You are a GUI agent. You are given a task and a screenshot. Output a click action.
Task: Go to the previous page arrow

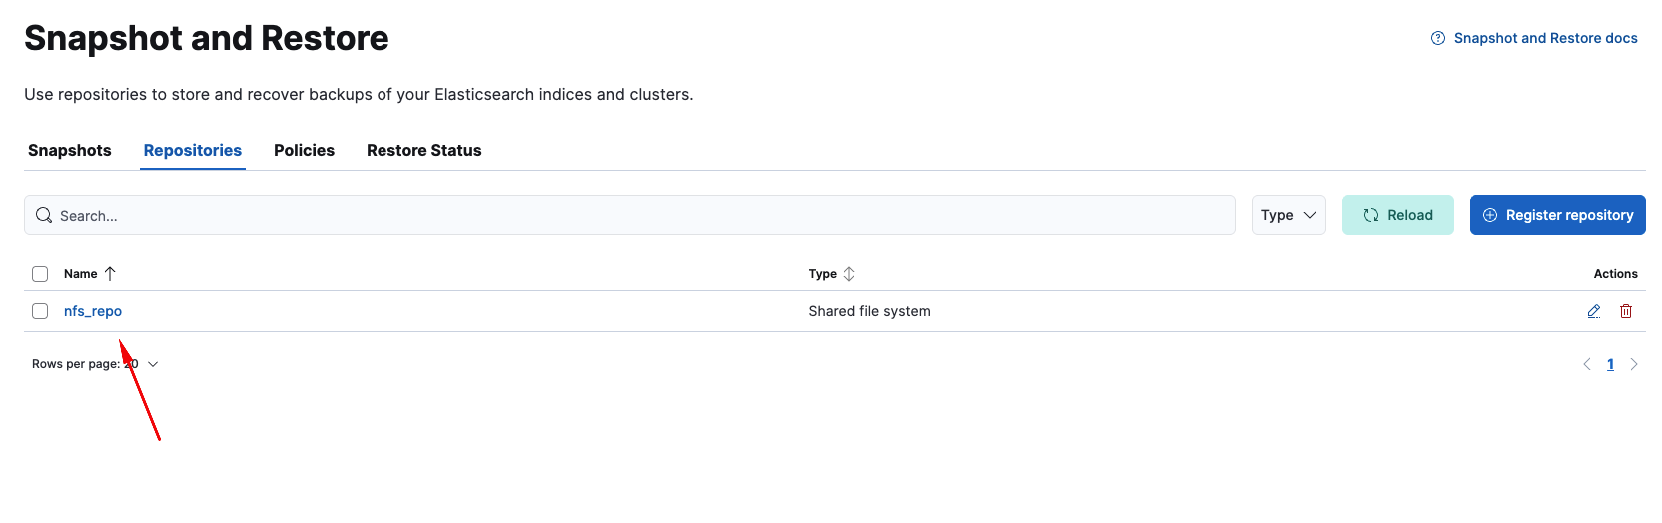coord(1587,364)
